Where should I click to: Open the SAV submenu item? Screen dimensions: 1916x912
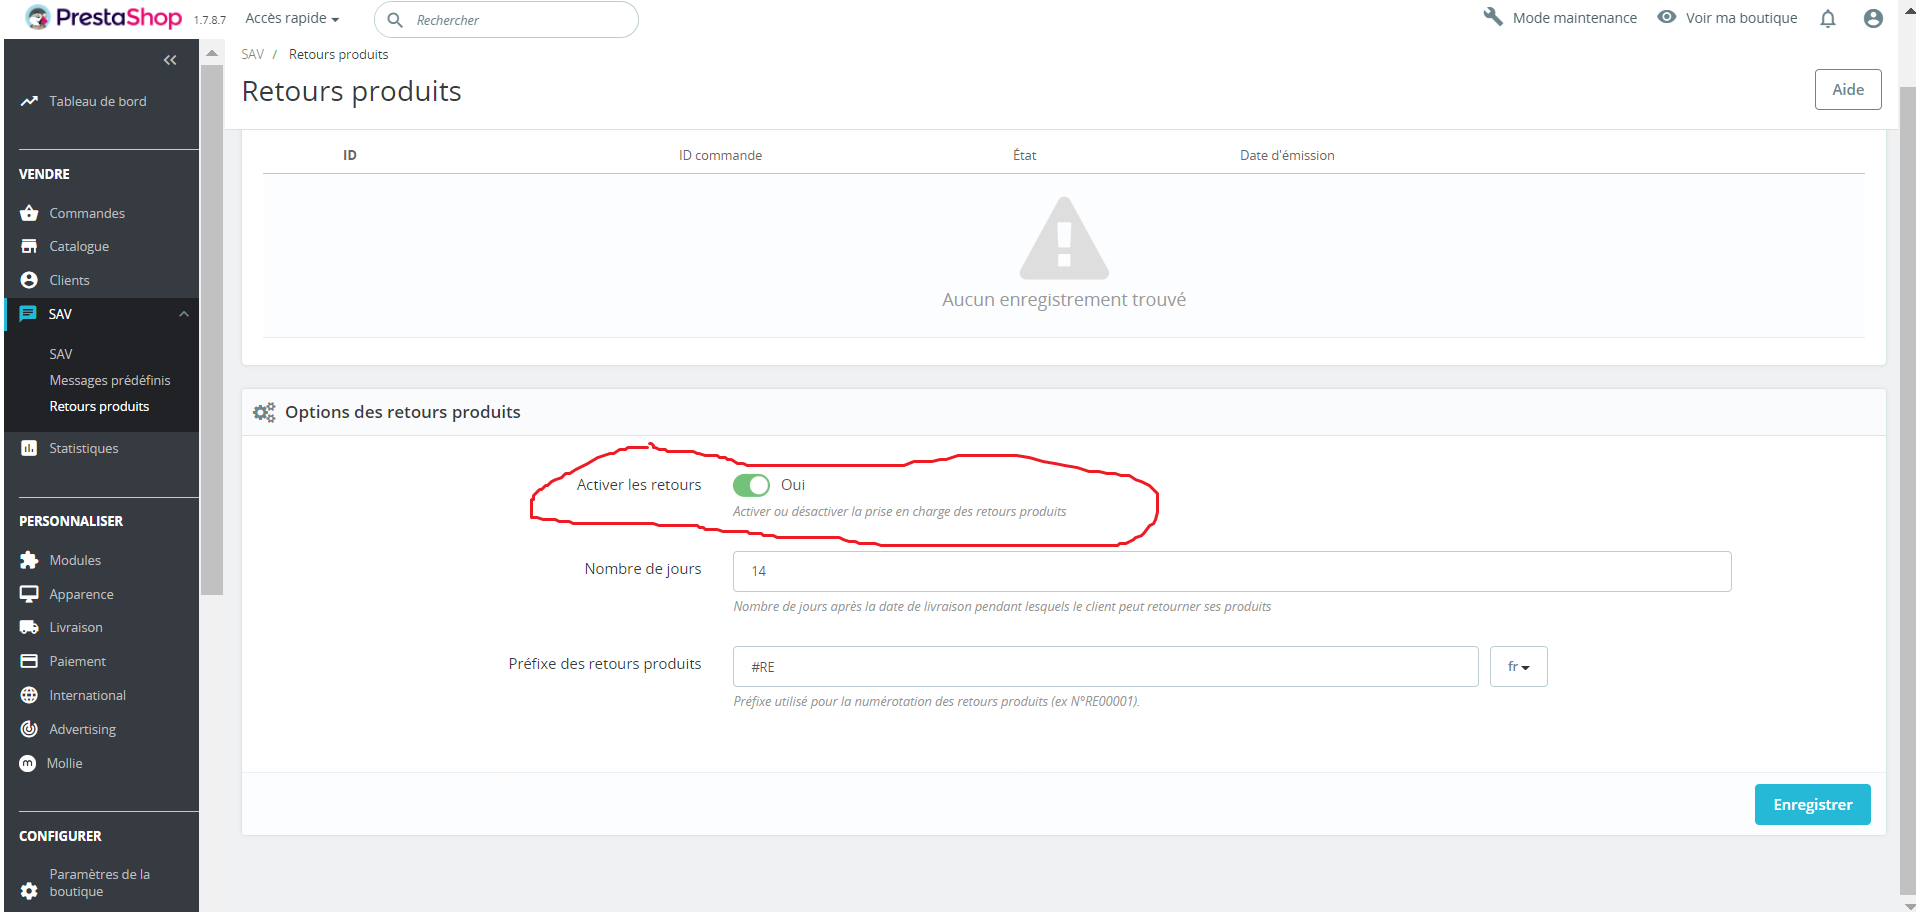(61, 354)
